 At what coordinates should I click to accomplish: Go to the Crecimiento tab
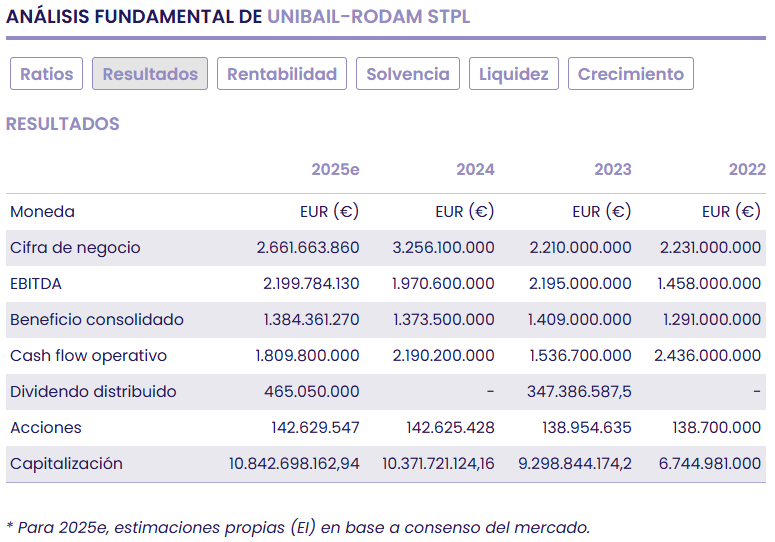coord(631,74)
